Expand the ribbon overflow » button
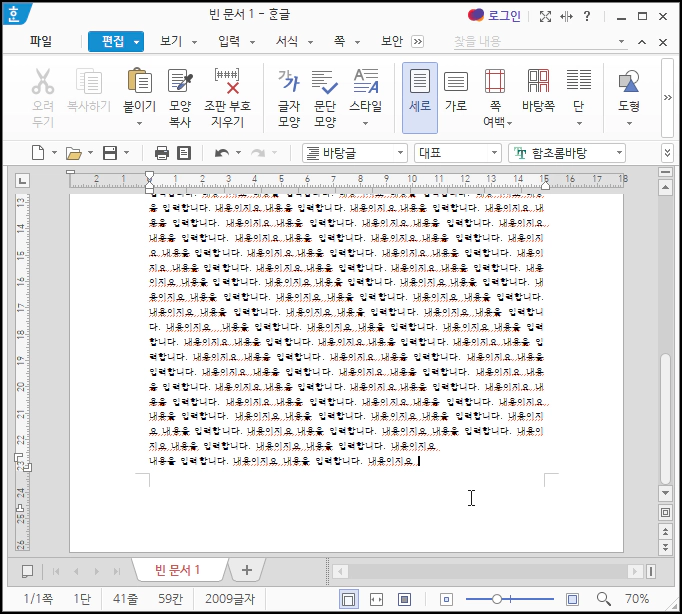The image size is (682, 614). click(668, 98)
